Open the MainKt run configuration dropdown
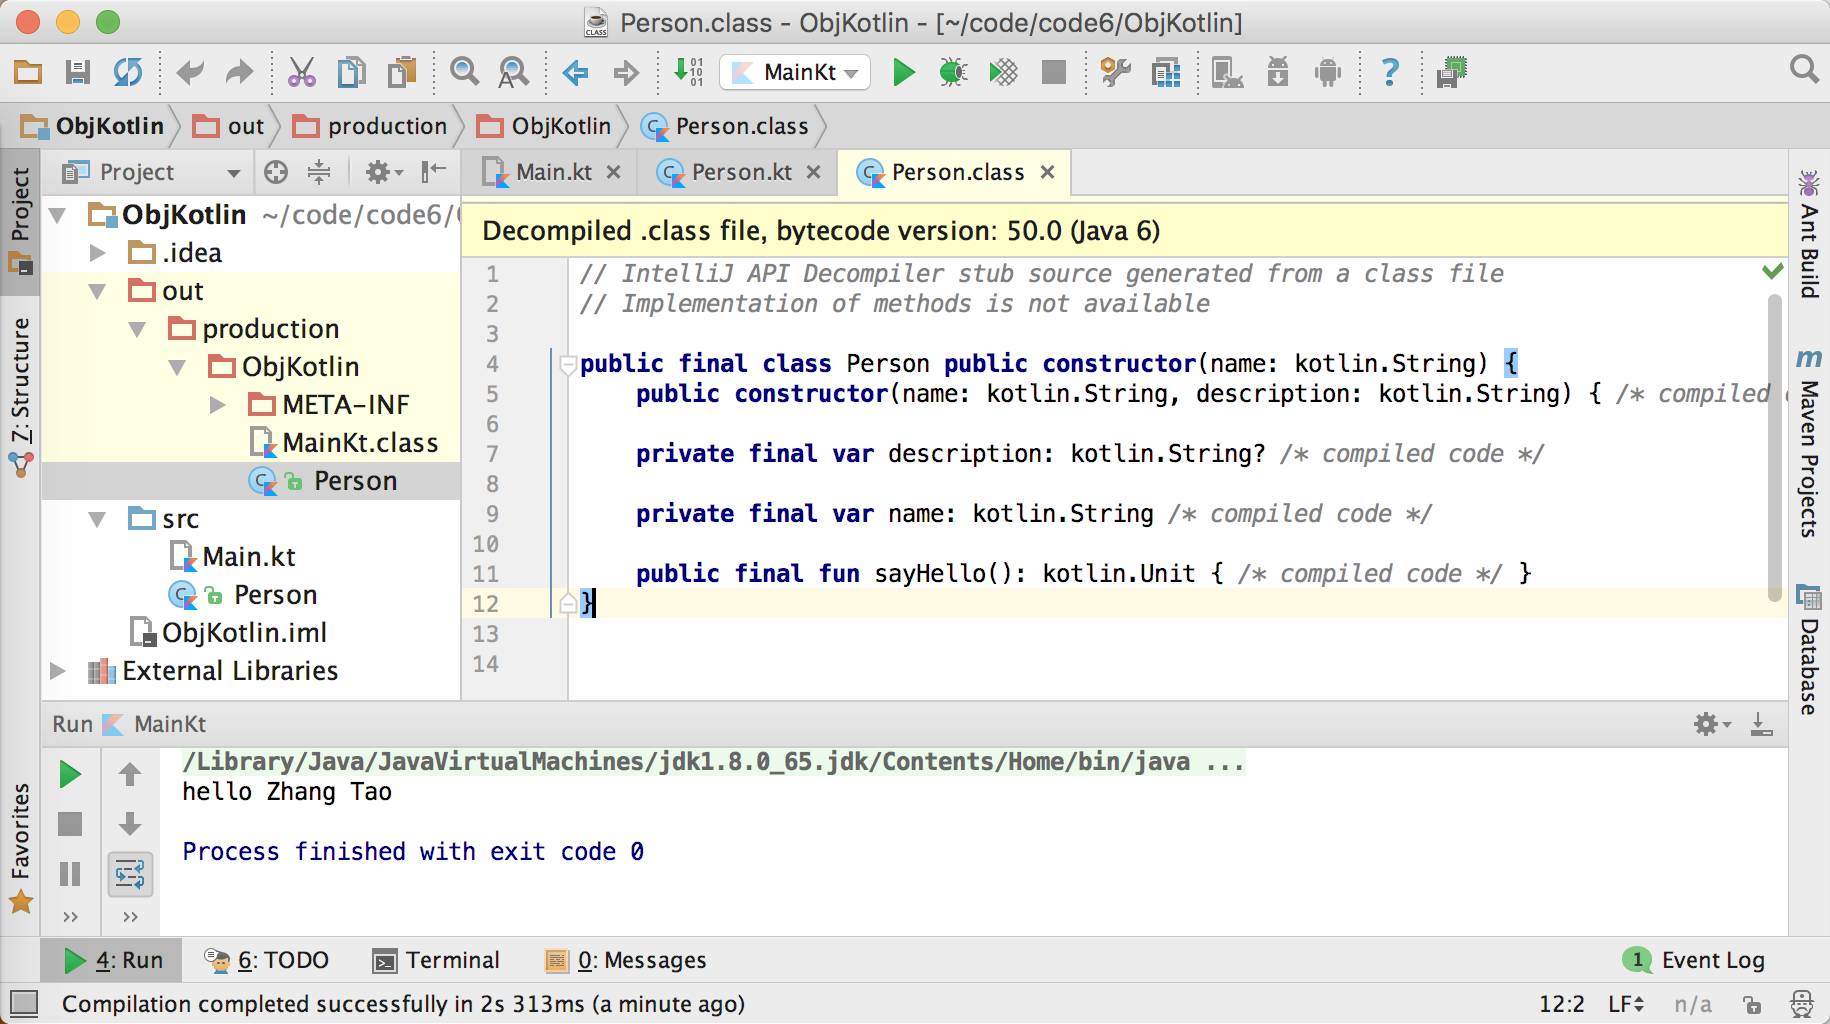The height and width of the screenshot is (1024, 1830). coord(795,72)
